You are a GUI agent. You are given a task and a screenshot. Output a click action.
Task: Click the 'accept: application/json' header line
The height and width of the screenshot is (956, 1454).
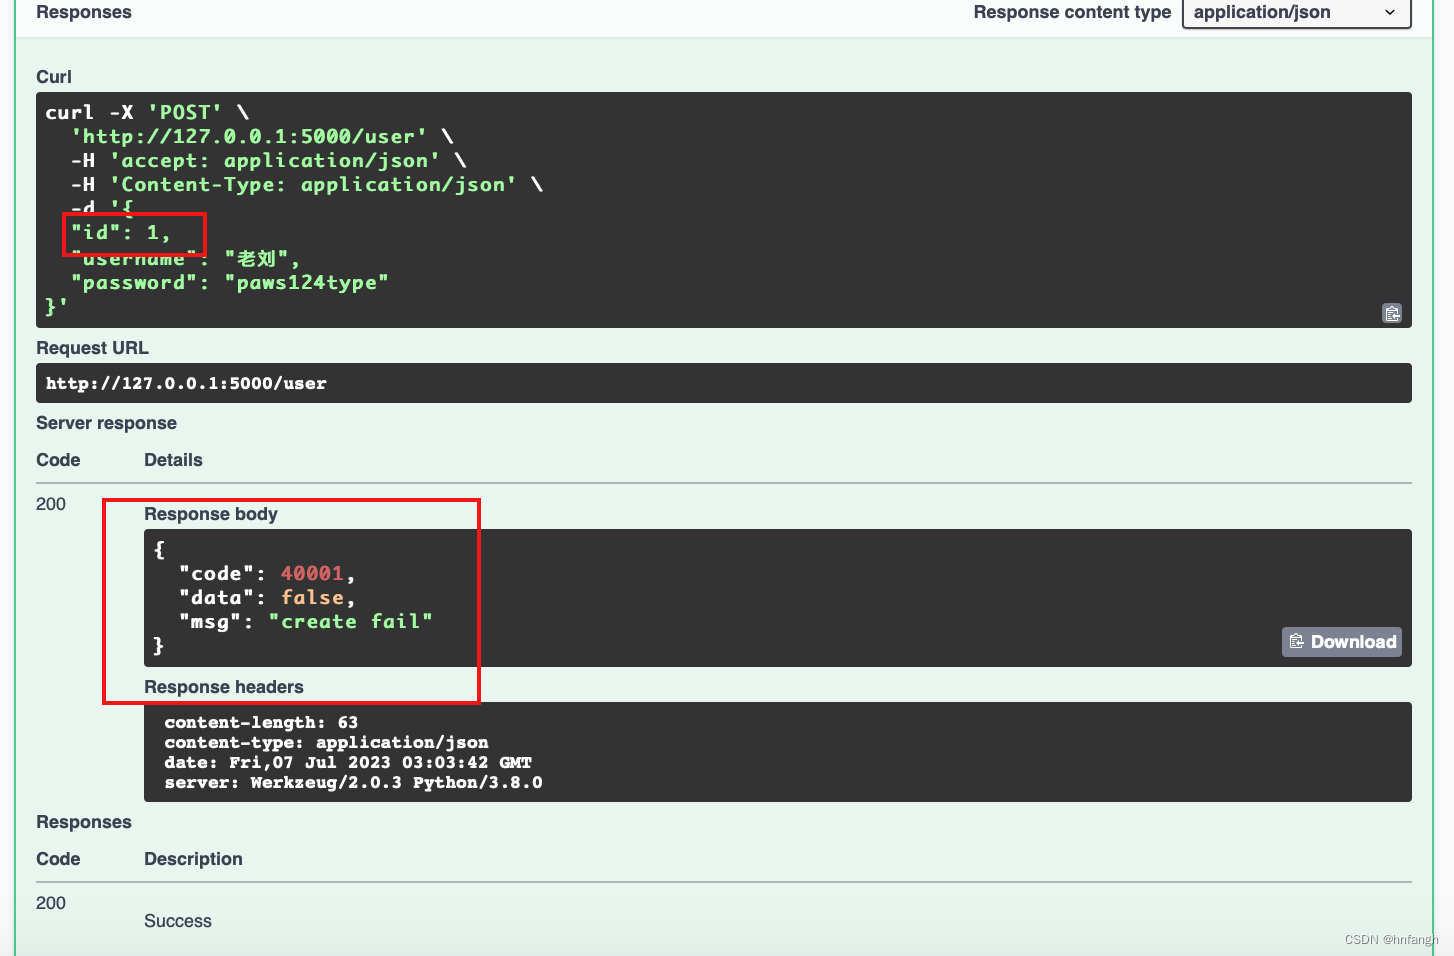click(x=268, y=160)
